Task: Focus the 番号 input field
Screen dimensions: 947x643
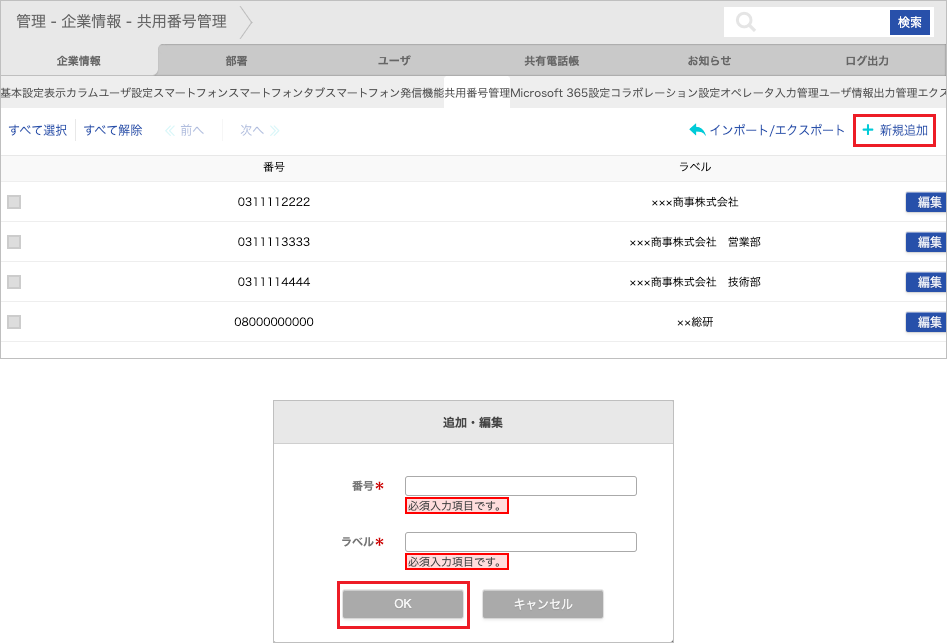Action: coord(521,486)
